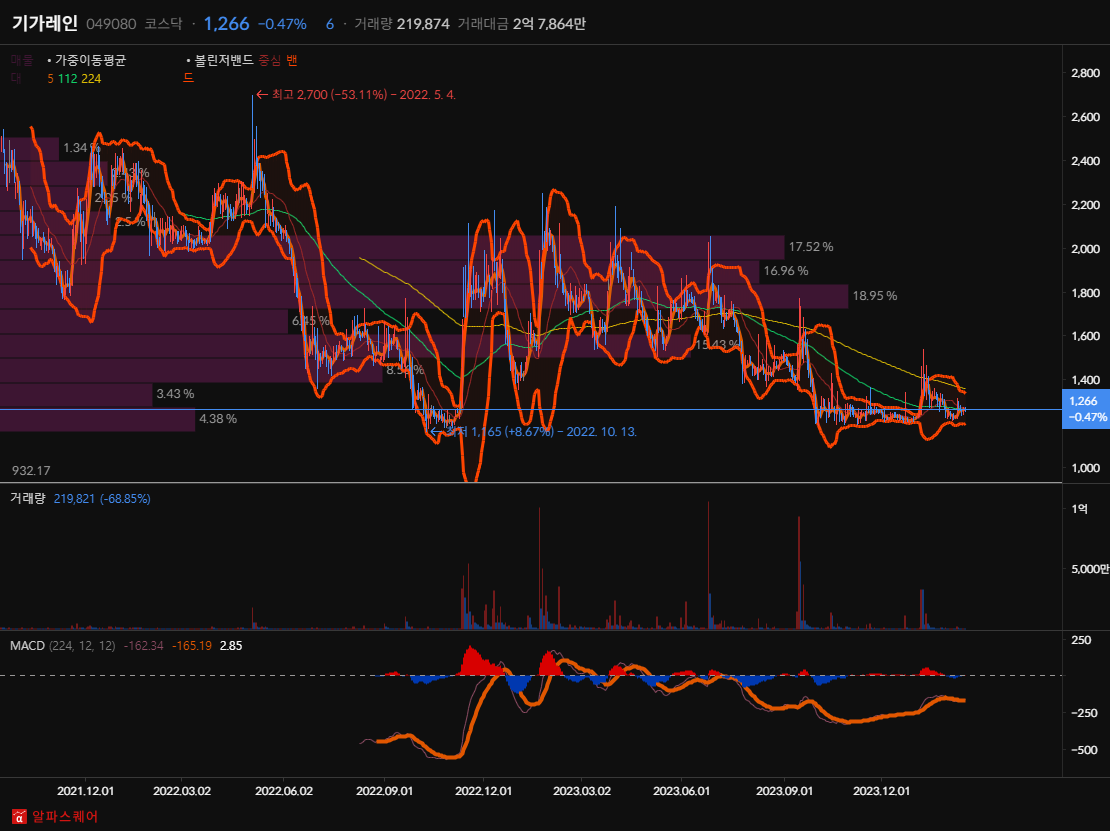This screenshot has height=831, width=1110.
Task: Toggle the 가중이동평균 indicator legend
Action: pyautogui.click(x=90, y=60)
